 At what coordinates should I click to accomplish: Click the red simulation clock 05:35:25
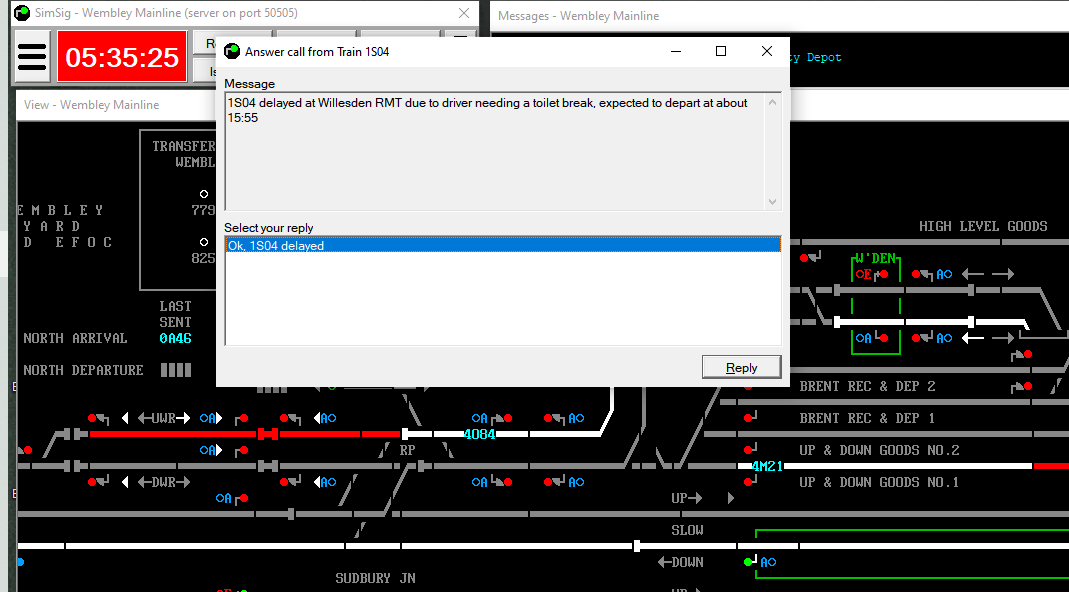click(122, 57)
